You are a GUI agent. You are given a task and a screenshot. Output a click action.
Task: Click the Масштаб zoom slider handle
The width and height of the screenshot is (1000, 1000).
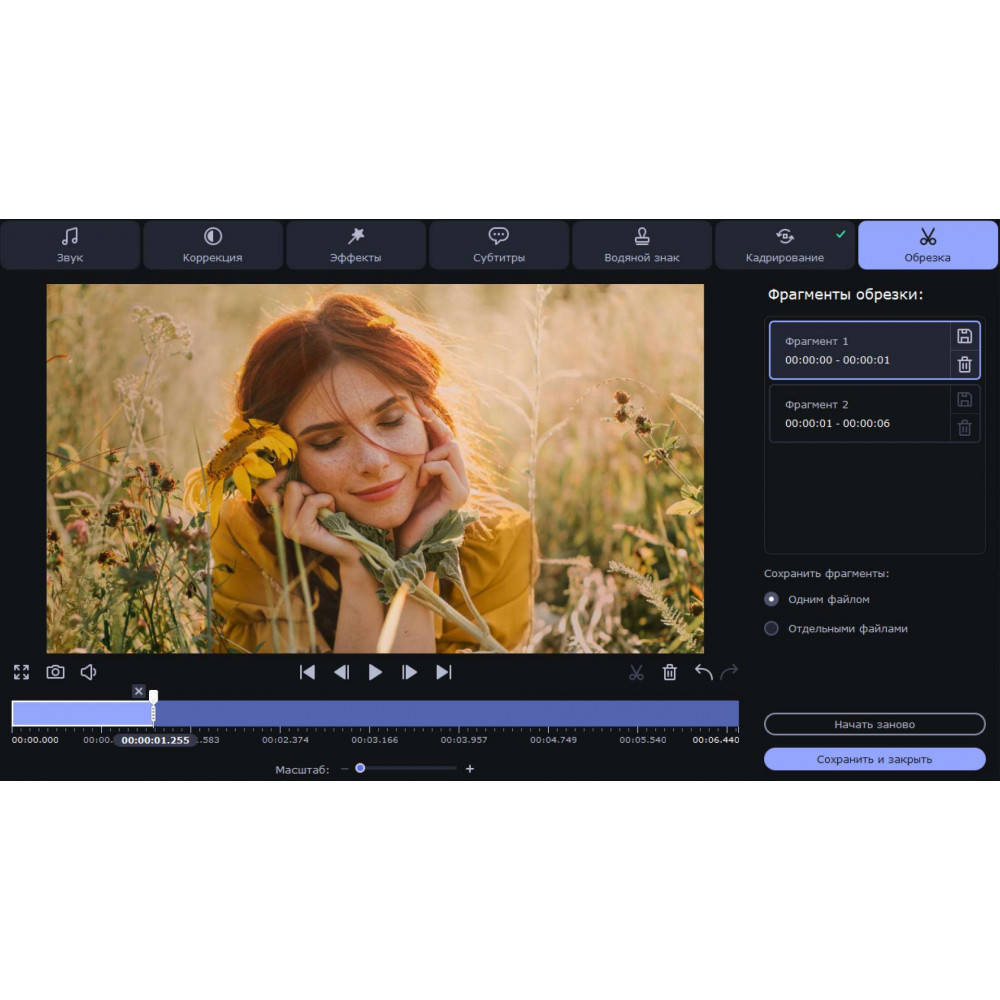[360, 768]
